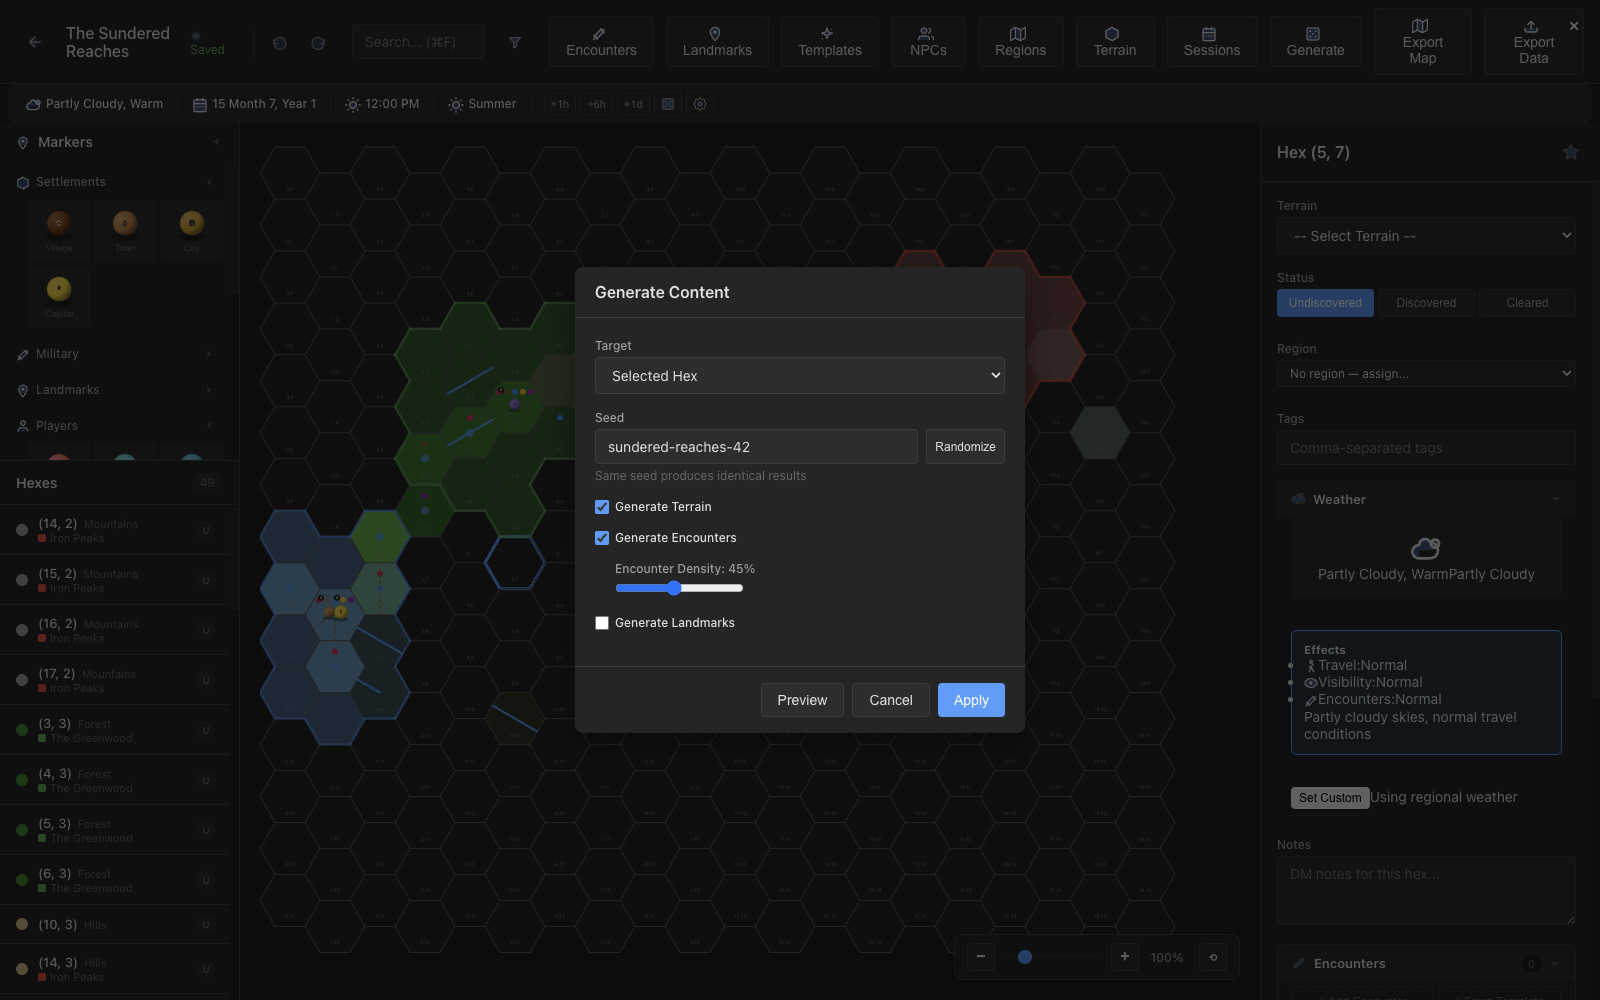Set hex status to Undiscovered
Image resolution: width=1600 pixels, height=1000 pixels.
click(1325, 303)
